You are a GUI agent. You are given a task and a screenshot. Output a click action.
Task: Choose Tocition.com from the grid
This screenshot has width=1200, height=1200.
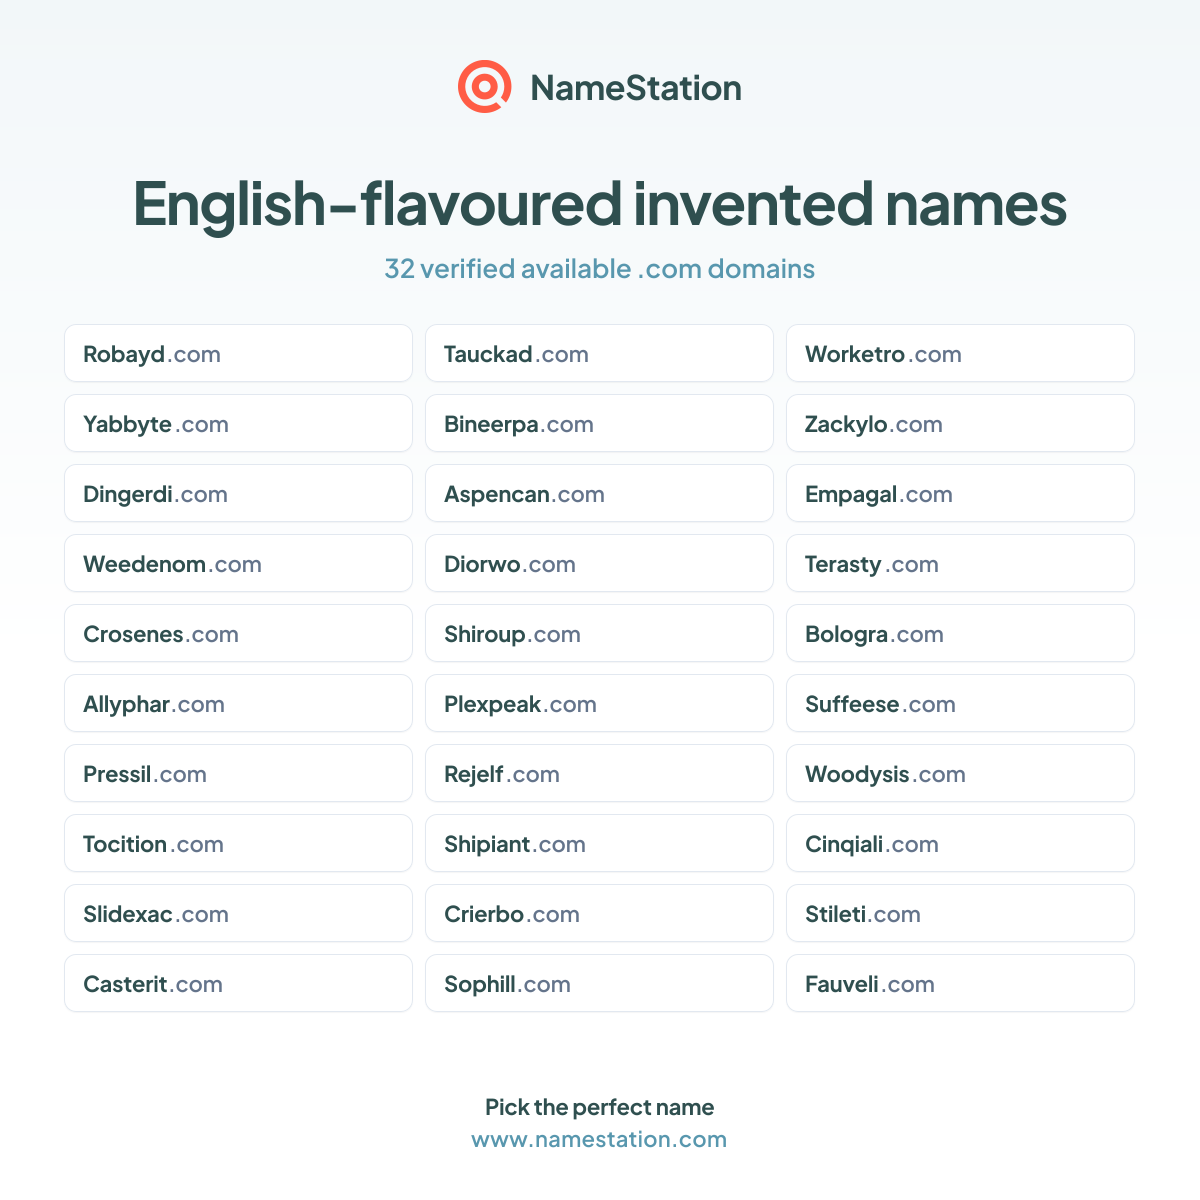click(x=238, y=843)
